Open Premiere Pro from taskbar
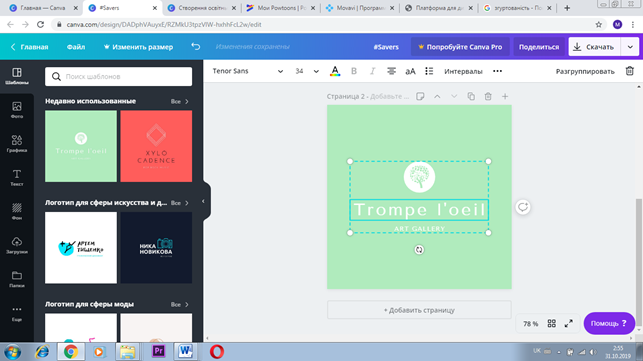Viewport: 643px width, 361px height. (158, 351)
